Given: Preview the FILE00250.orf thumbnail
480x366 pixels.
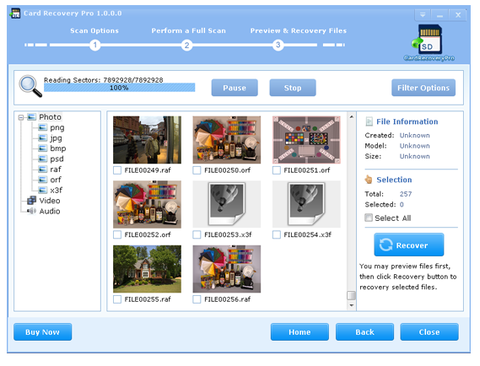Looking at the screenshot, I should [x=227, y=140].
